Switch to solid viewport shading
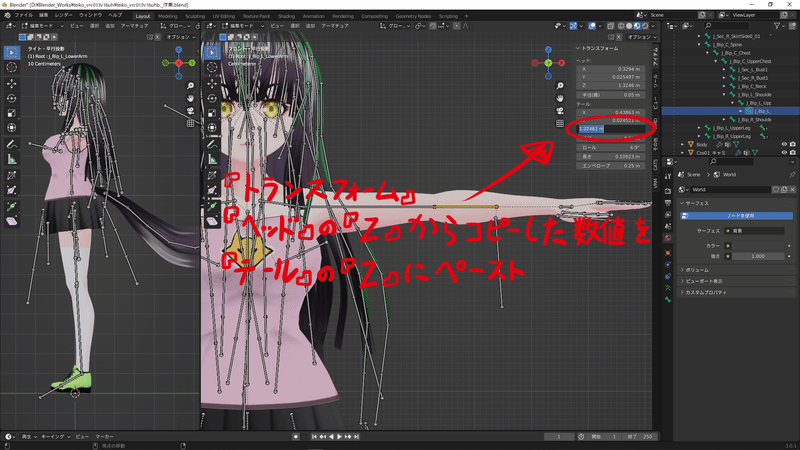The width and height of the screenshot is (800, 450). [629, 26]
